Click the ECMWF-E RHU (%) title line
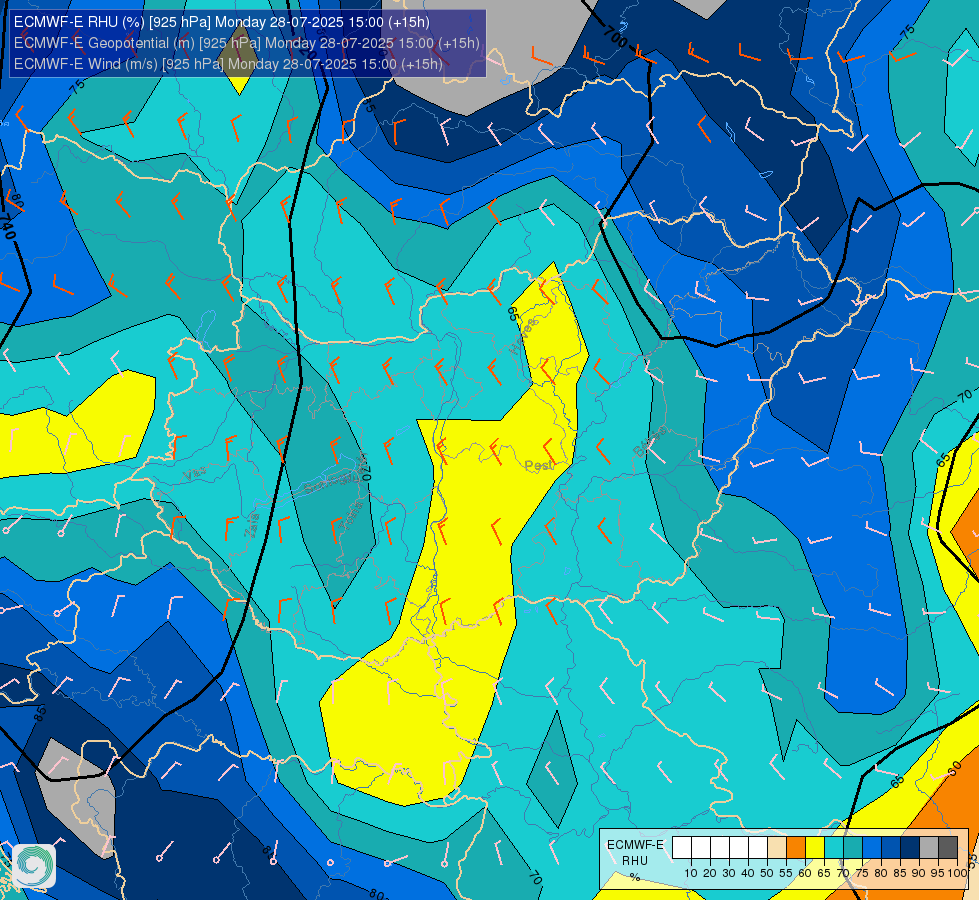 point(222,22)
